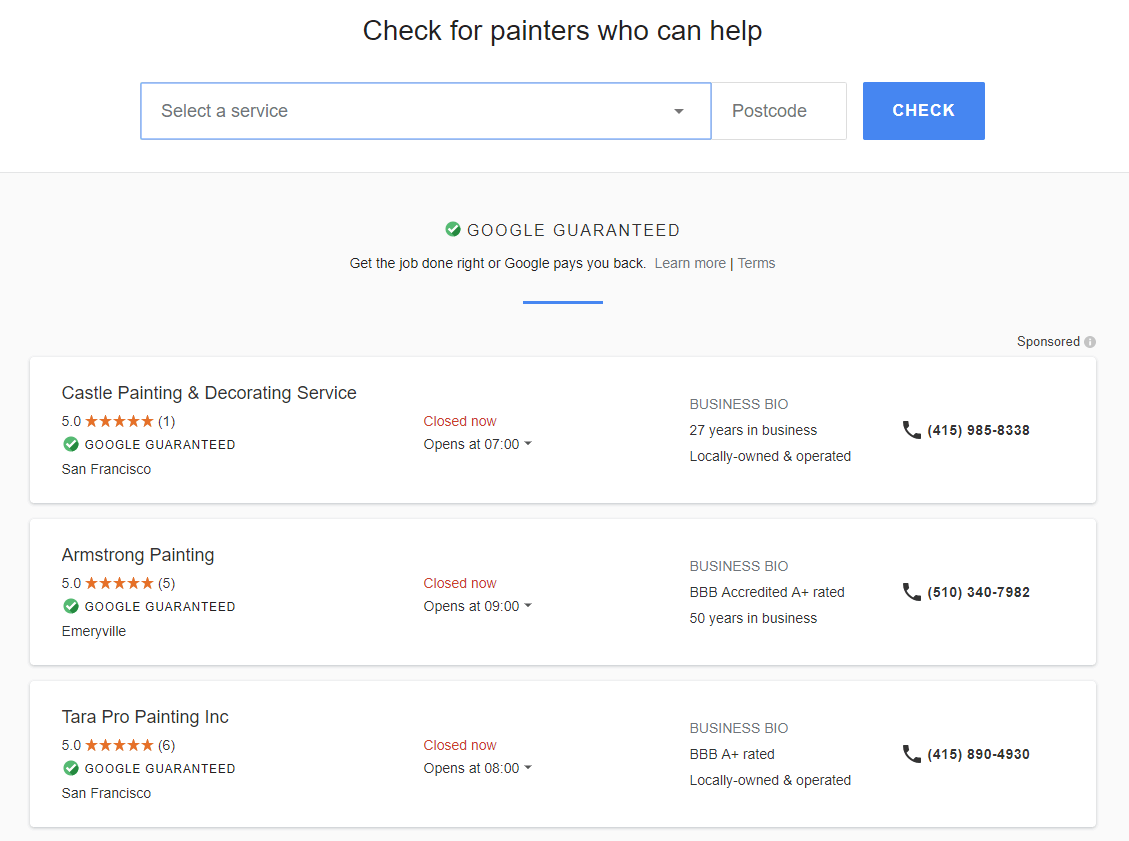
Task: Click 'Check for painters who can help' heading
Action: coord(562,31)
